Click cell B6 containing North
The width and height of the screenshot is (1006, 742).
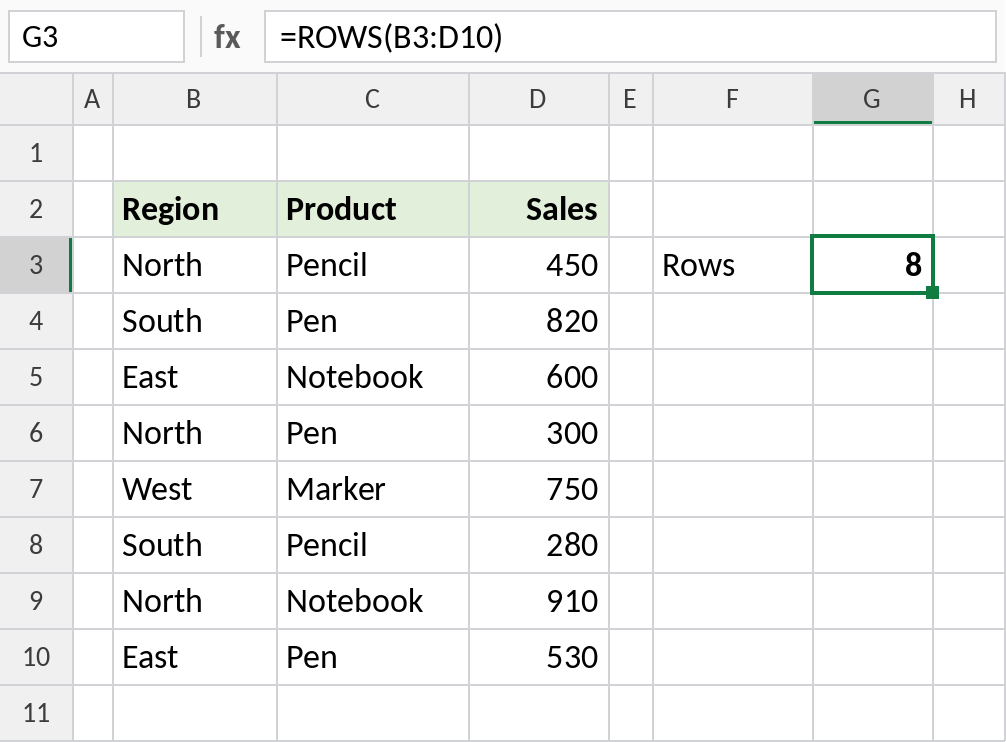point(194,433)
